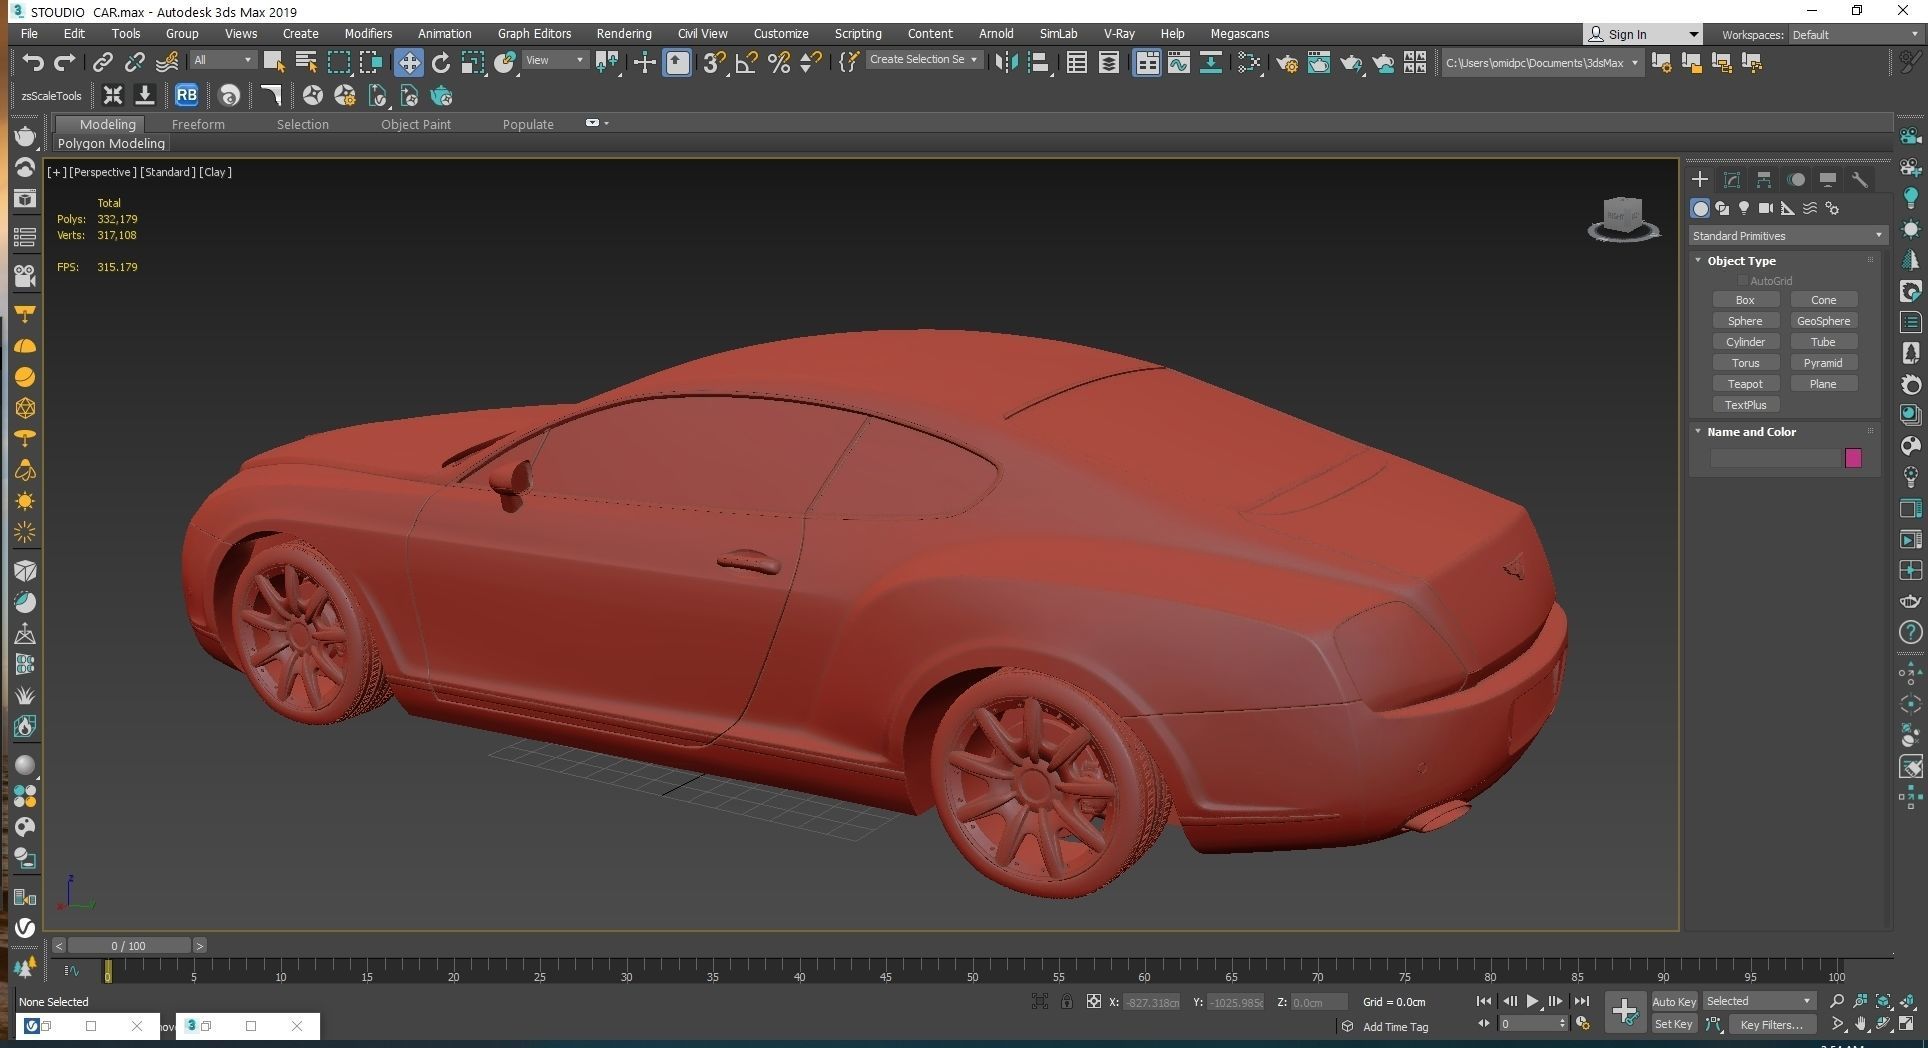Click the RB toolbar icon
Screen dimensions: 1928x1048
186,96
